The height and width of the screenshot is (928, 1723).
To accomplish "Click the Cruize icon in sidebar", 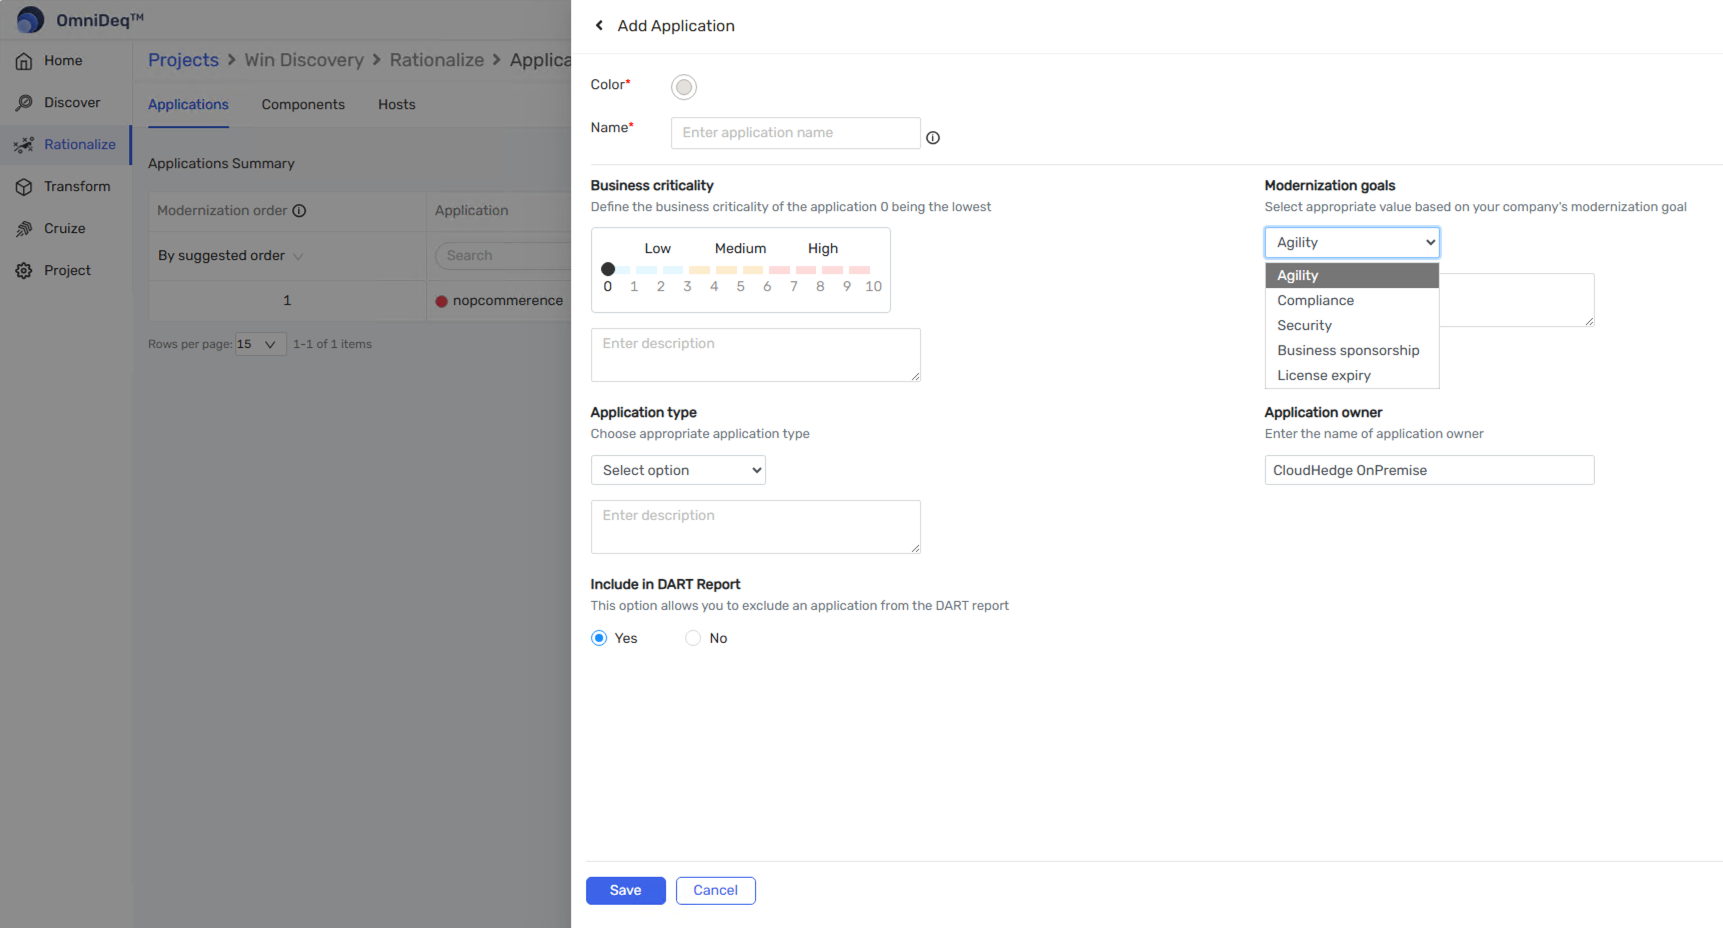I will [23, 228].
